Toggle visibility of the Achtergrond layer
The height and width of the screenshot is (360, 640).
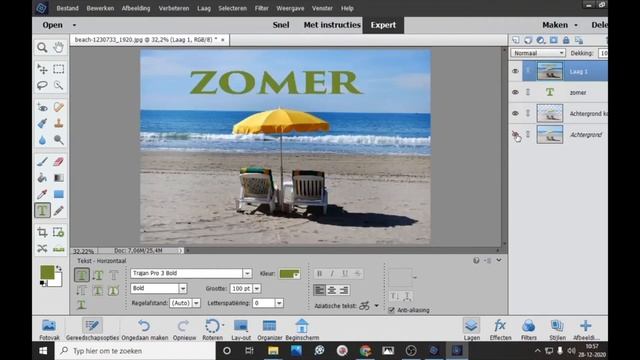515,134
